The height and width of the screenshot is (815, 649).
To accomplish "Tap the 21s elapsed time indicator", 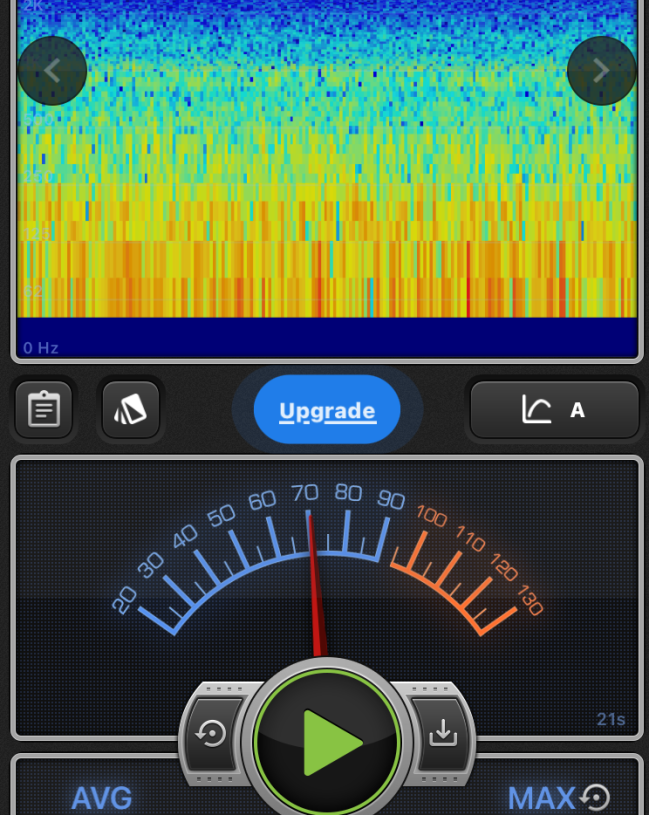I will (x=610, y=719).
